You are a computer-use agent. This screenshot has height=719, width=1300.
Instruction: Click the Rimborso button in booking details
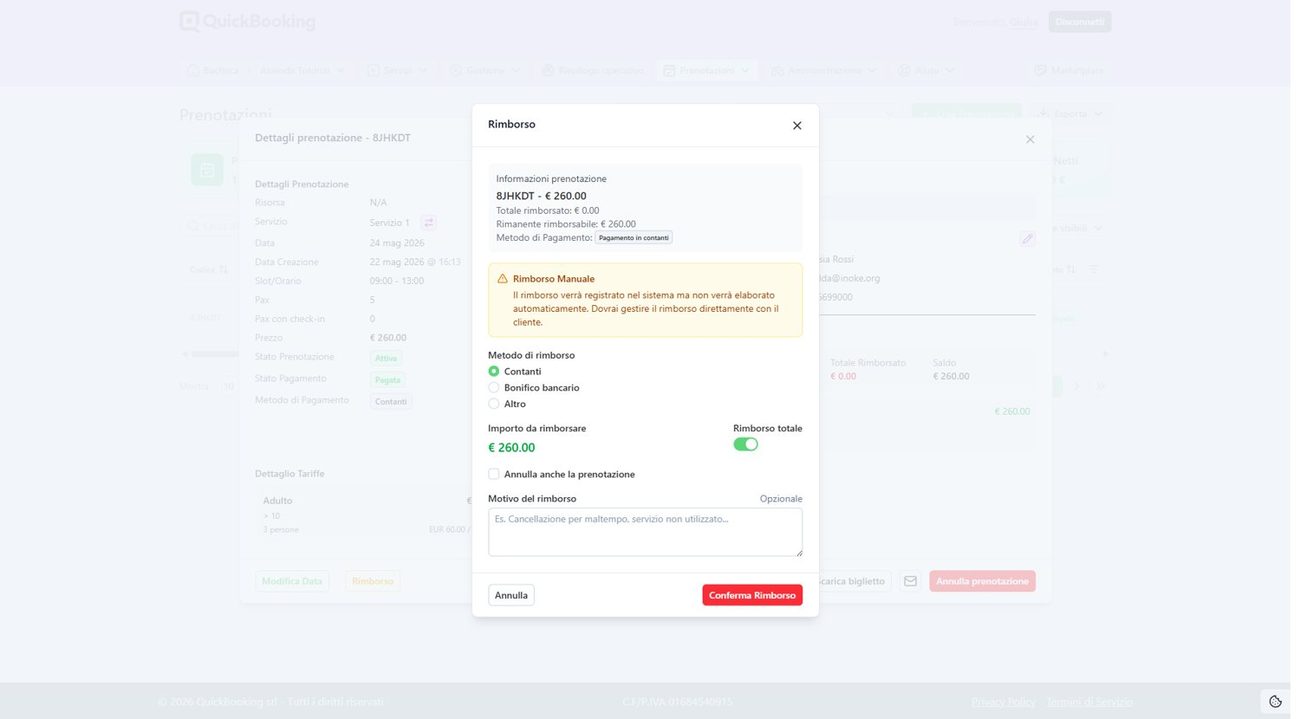[373, 581]
